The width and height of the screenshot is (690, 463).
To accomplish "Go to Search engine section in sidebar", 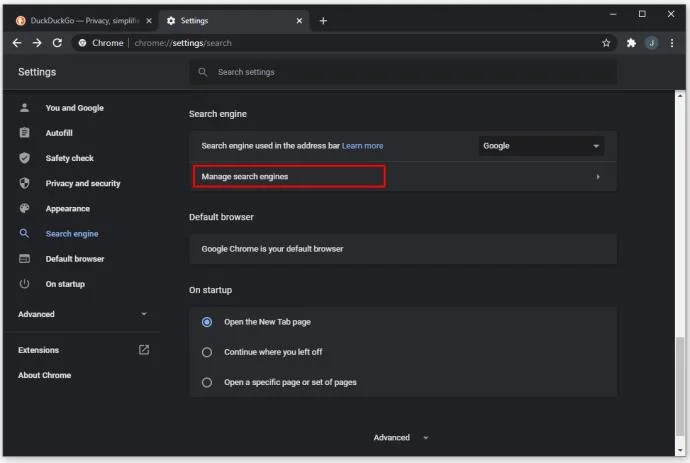I will [72, 234].
